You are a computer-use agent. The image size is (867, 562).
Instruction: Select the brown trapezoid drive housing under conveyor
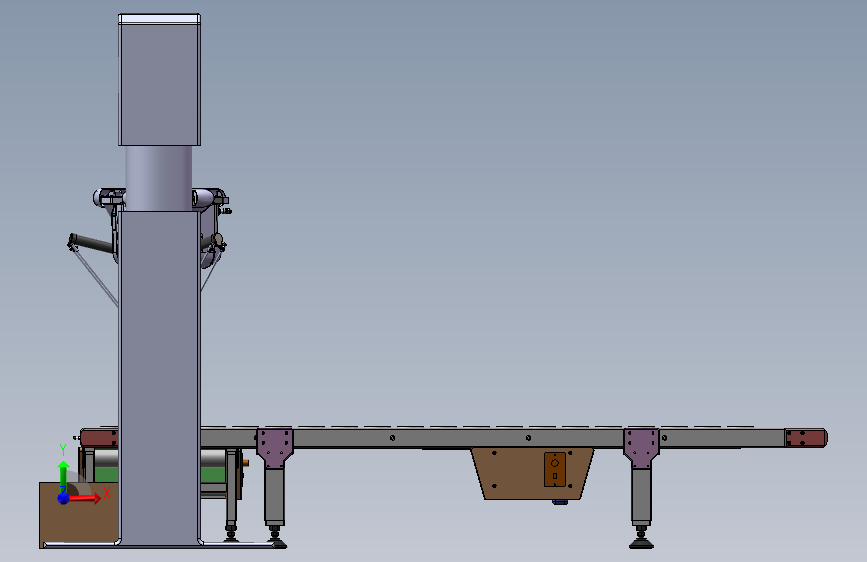[x=532, y=473]
